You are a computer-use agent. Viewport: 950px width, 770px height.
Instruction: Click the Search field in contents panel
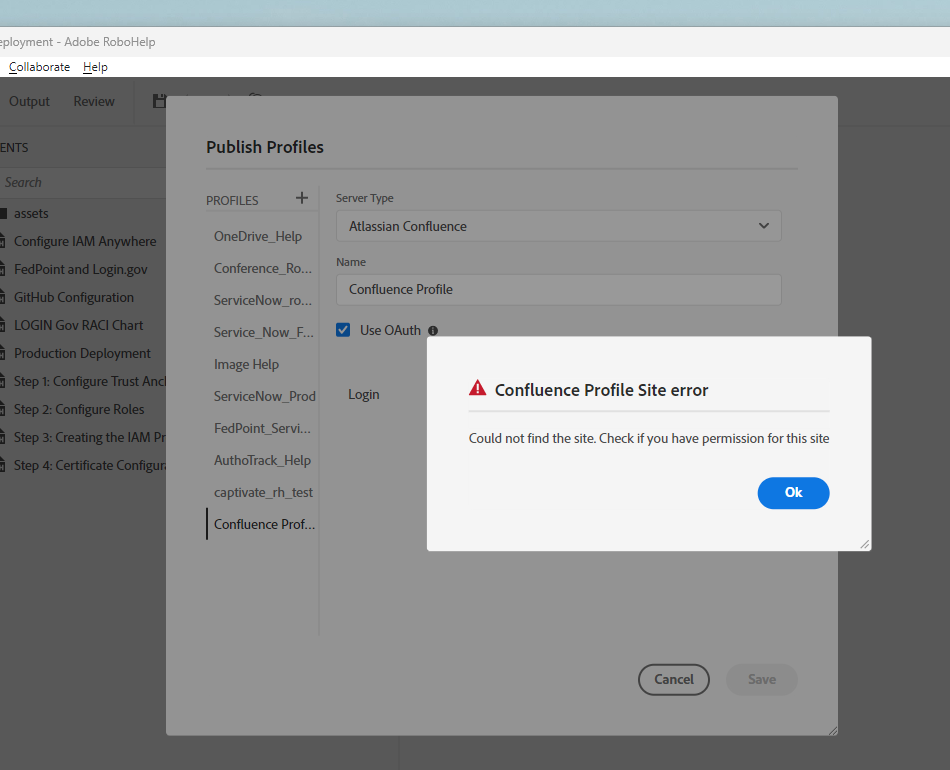click(82, 182)
